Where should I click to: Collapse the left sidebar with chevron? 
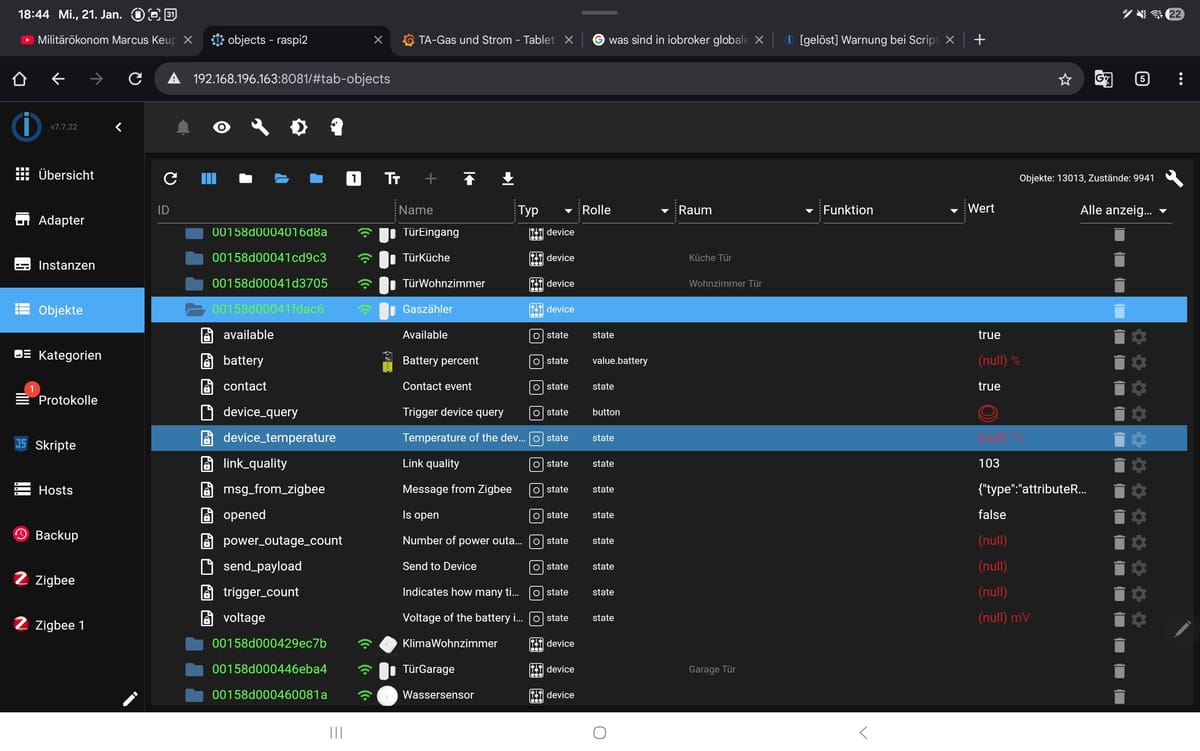click(x=118, y=127)
